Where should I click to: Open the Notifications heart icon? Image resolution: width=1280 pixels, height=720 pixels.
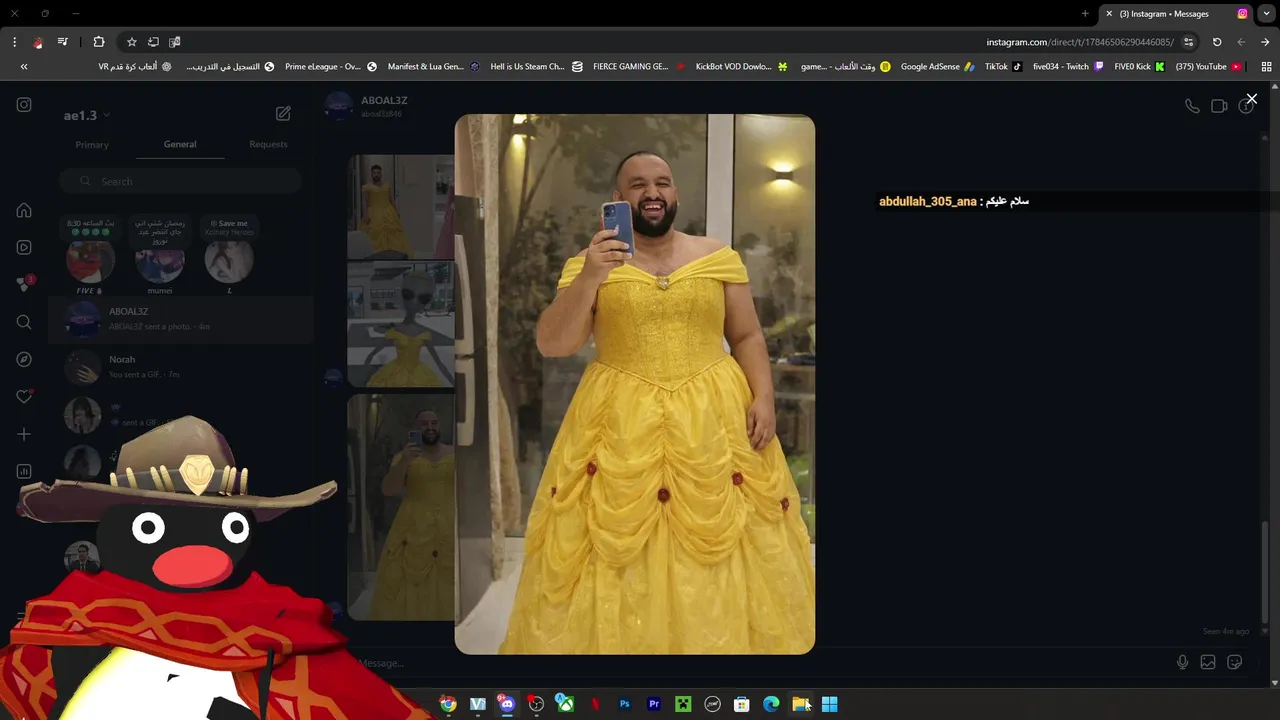(24, 397)
